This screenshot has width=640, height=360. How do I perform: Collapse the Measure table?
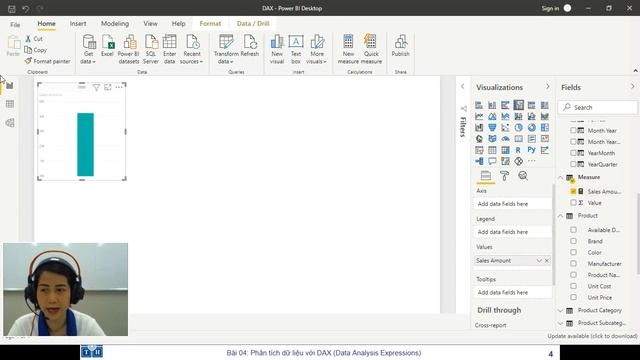pyautogui.click(x=560, y=177)
